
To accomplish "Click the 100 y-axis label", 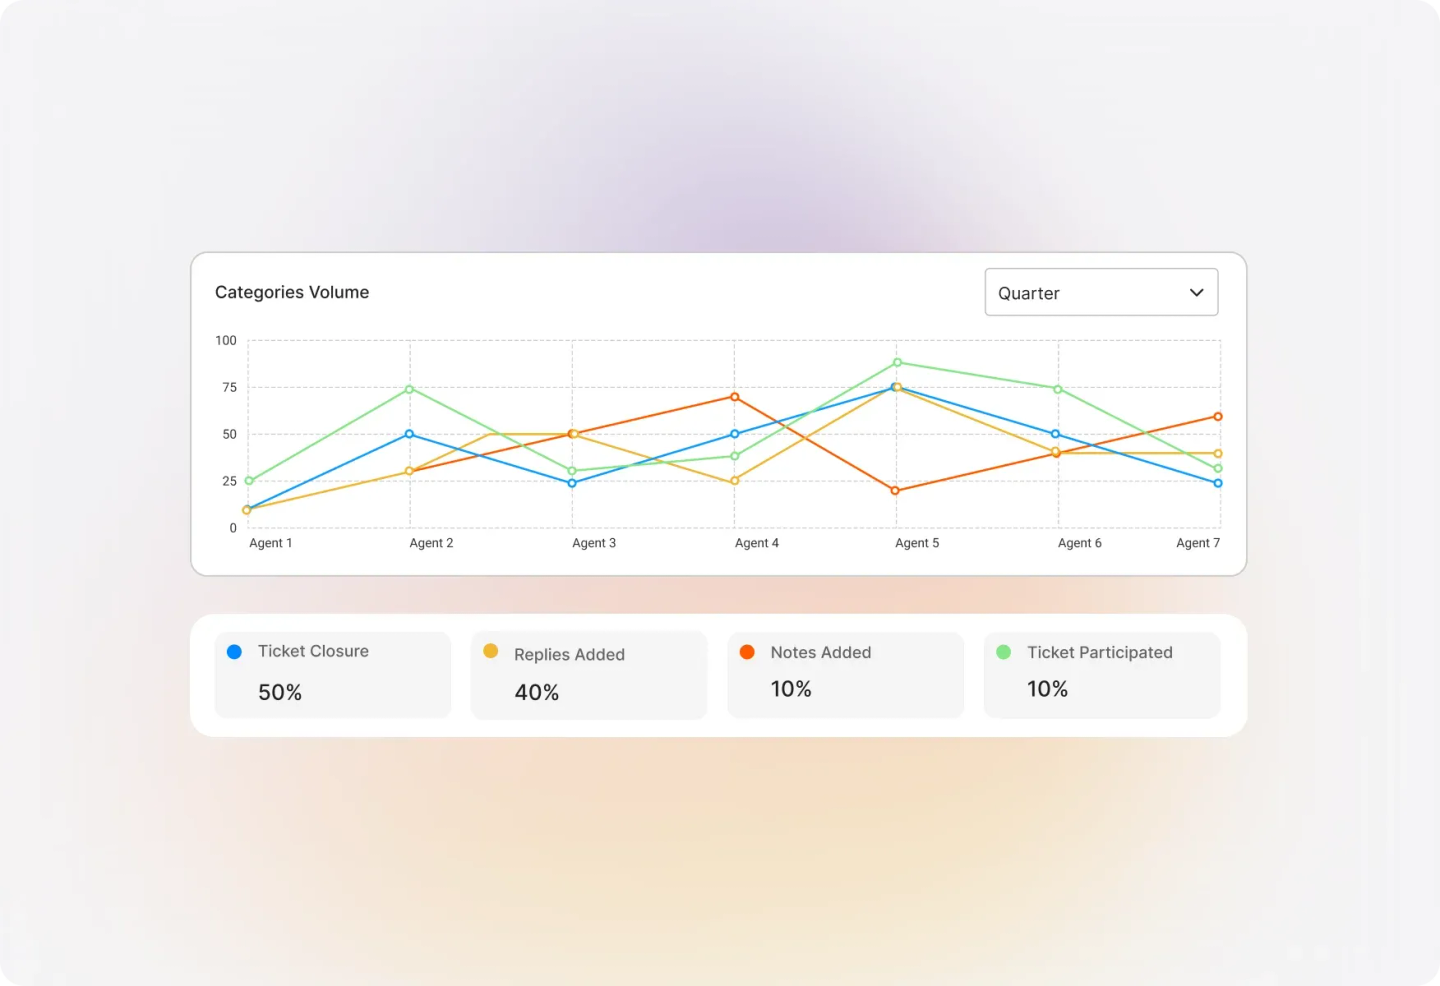I will click(226, 340).
